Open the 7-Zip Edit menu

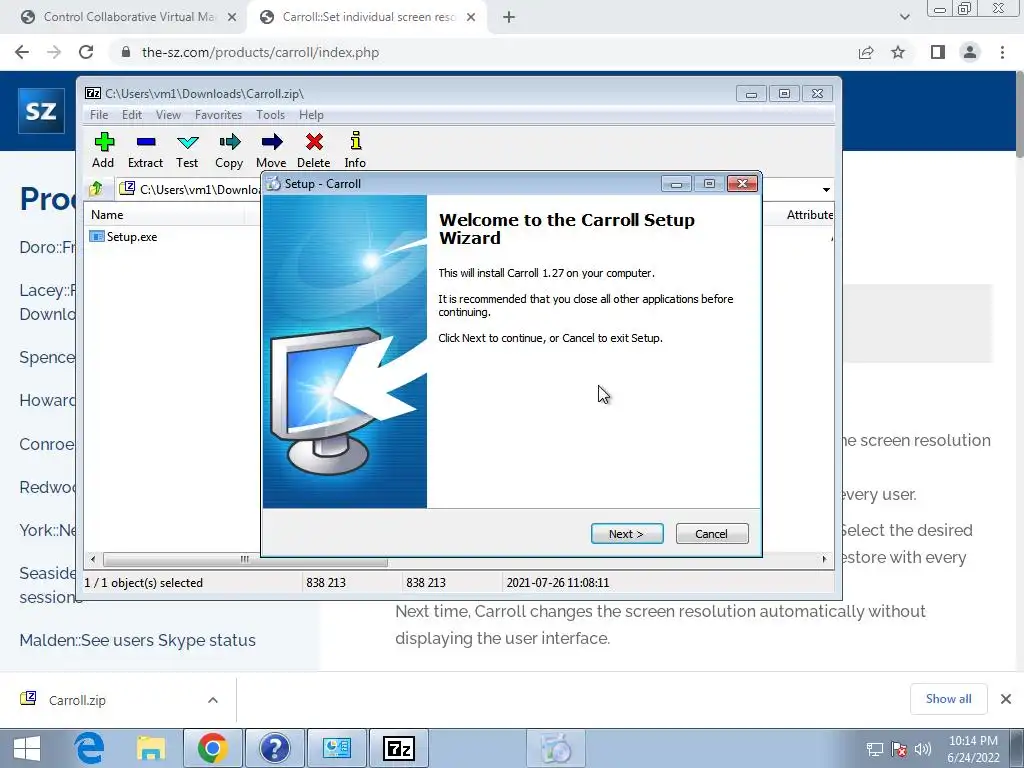click(x=132, y=115)
